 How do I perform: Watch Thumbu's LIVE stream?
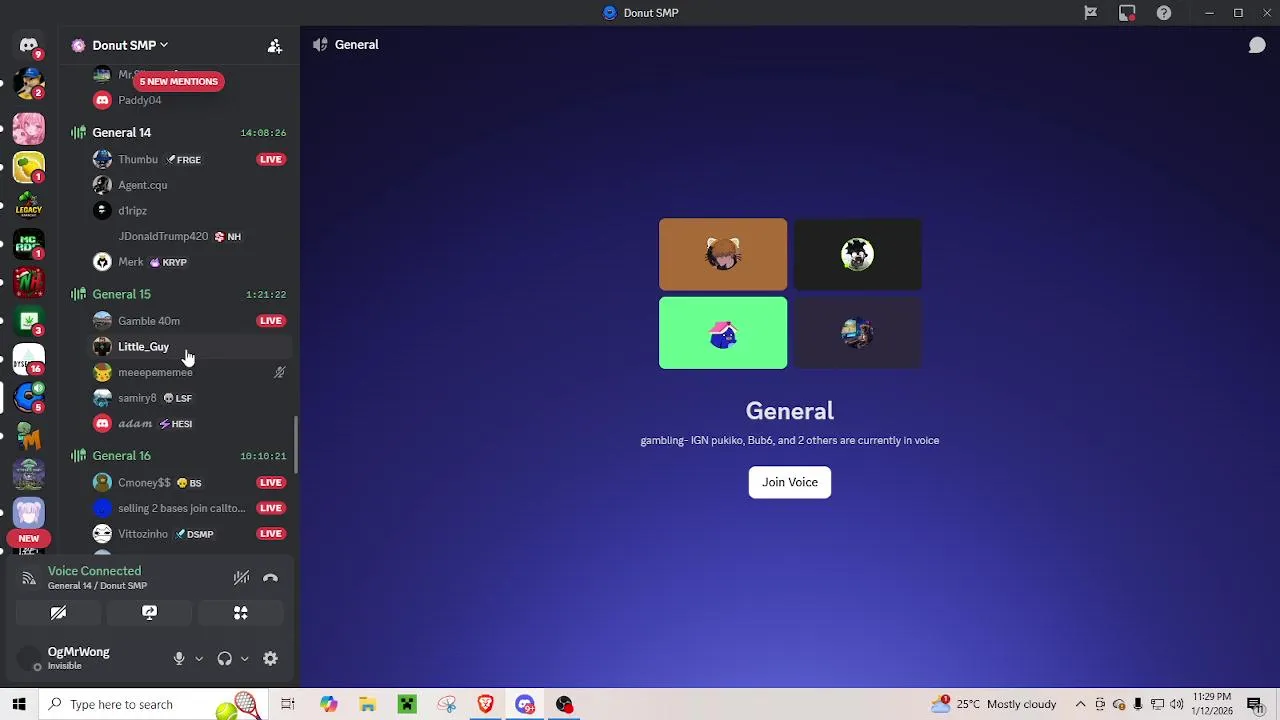point(270,159)
